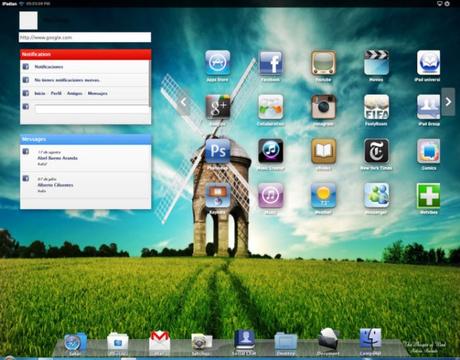Open the App Store icon
This screenshot has height=360, width=460.
(x=218, y=62)
